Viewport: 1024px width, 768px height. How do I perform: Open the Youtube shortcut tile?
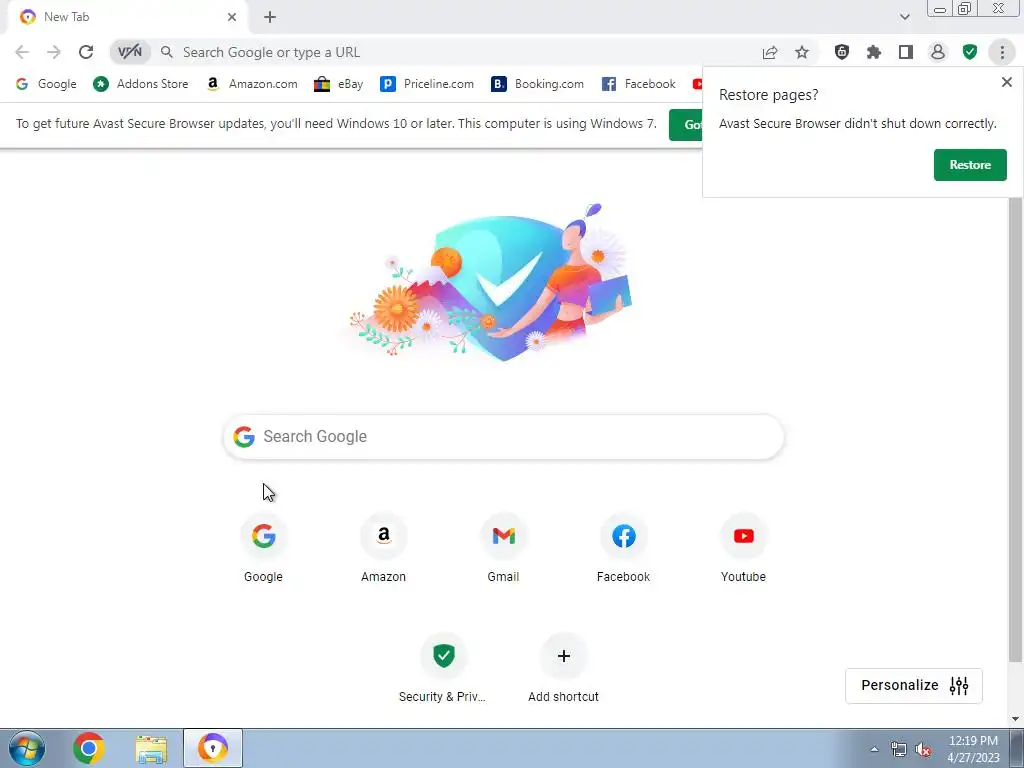743,549
